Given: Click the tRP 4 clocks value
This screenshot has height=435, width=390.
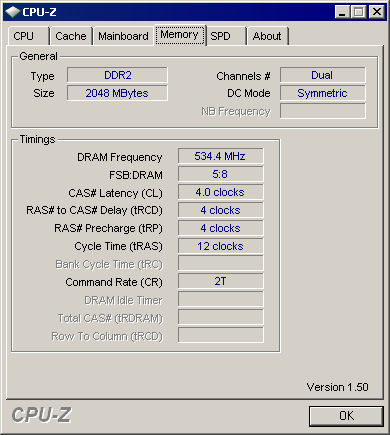Looking at the screenshot, I should [x=220, y=228].
